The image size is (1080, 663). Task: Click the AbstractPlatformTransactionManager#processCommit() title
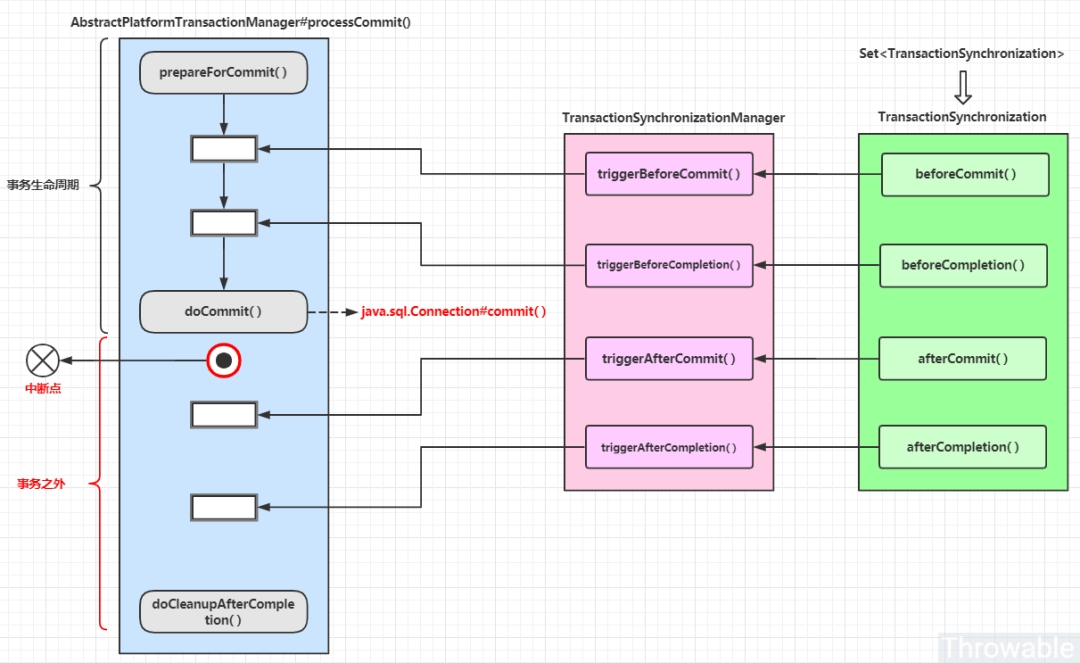240,22
